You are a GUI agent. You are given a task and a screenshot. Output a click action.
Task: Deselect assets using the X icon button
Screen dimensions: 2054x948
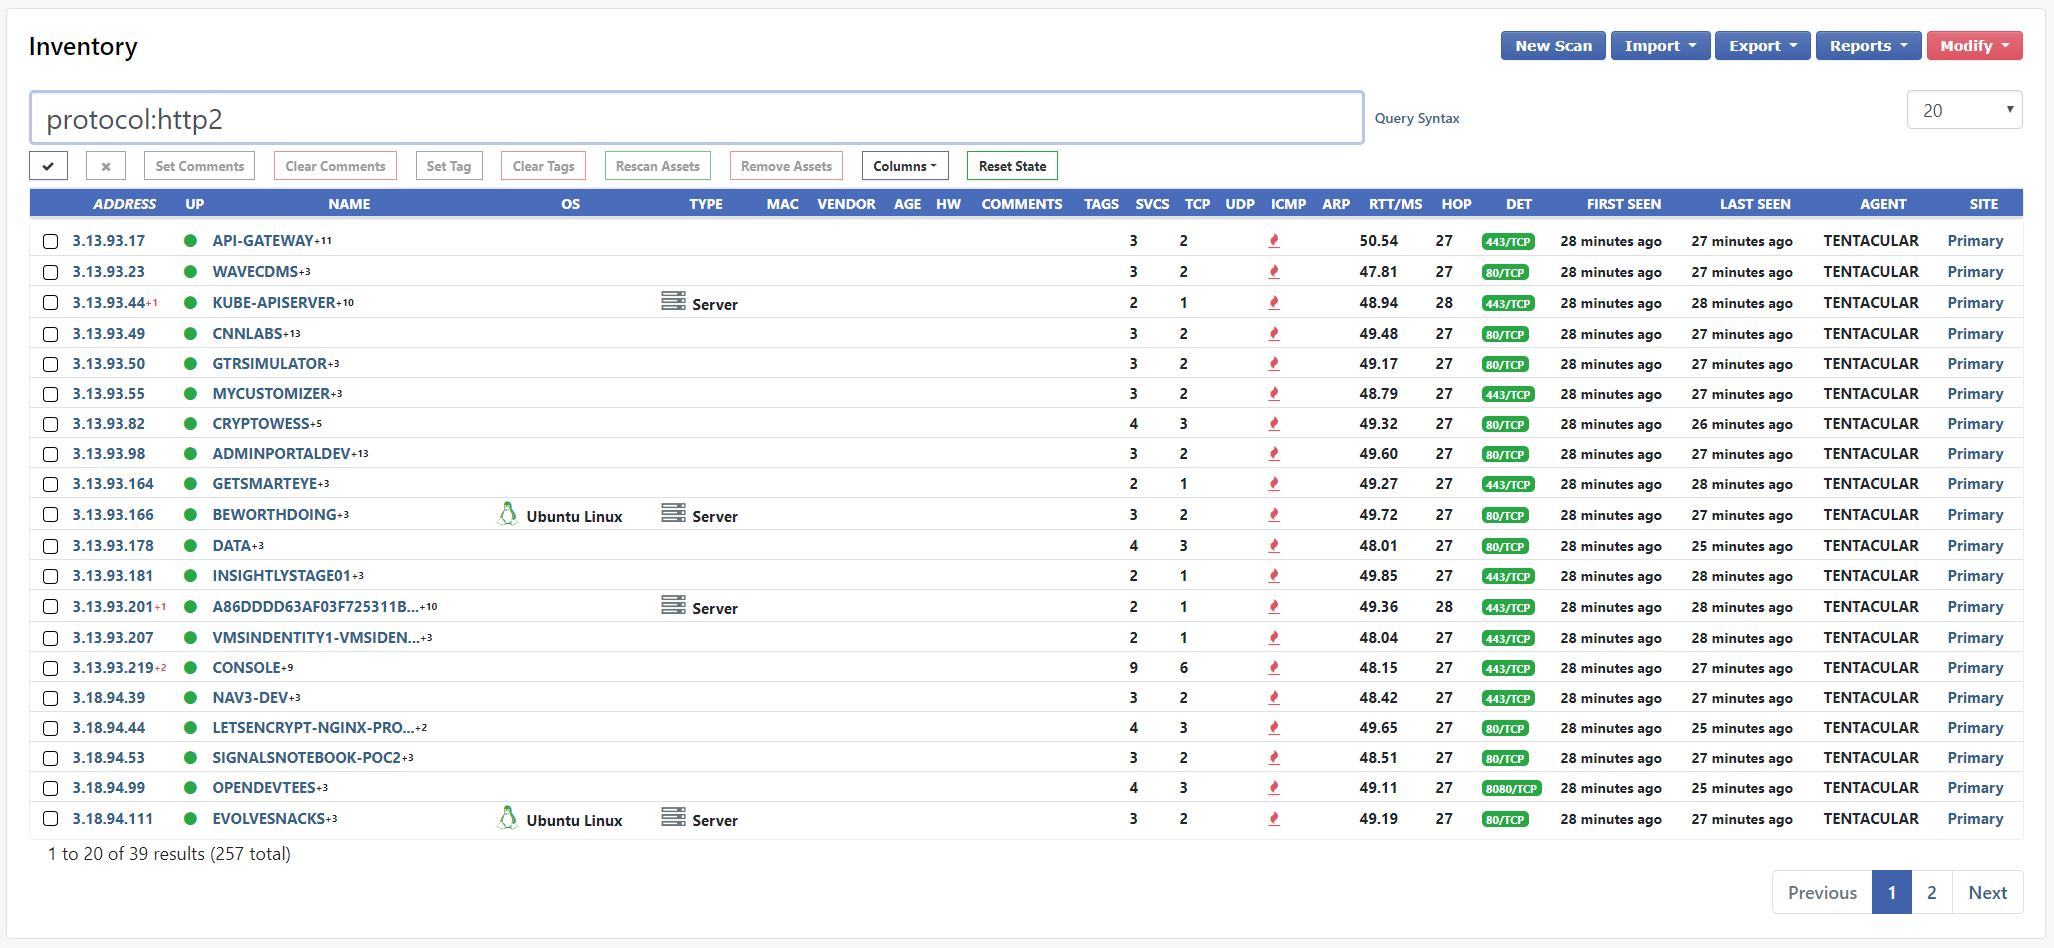click(x=105, y=165)
